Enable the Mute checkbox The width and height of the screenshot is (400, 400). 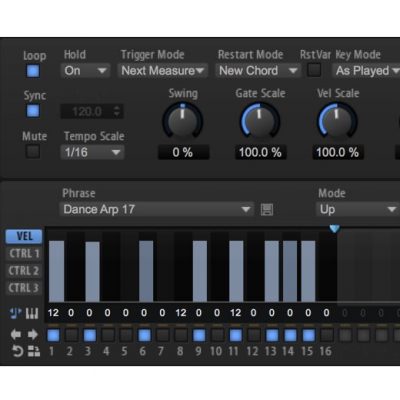pyautogui.click(x=33, y=152)
